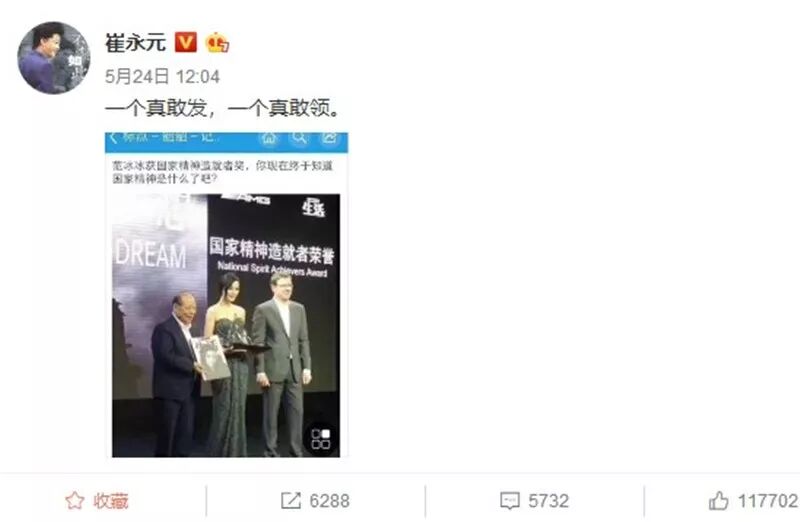
Task: Click the like count 117702
Action: 768,501
